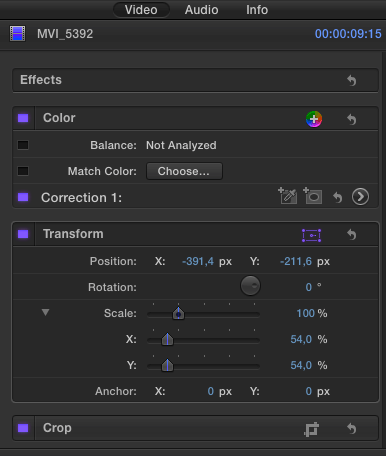
Task: Click the Scale X slider handle
Action: pyautogui.click(x=167, y=339)
